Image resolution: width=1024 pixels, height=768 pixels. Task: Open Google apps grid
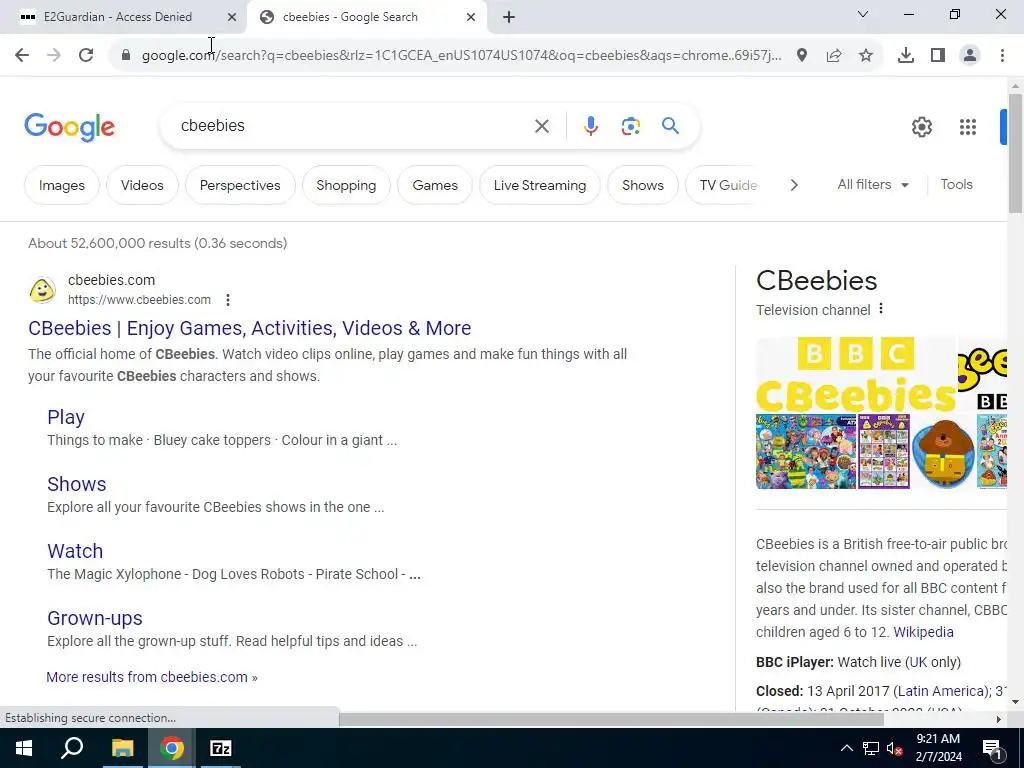point(968,127)
